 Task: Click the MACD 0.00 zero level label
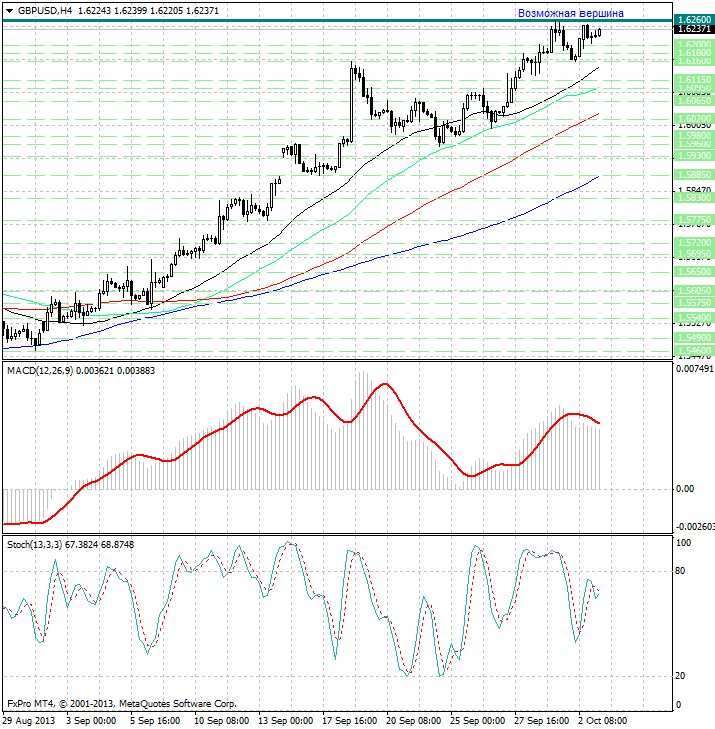click(684, 489)
